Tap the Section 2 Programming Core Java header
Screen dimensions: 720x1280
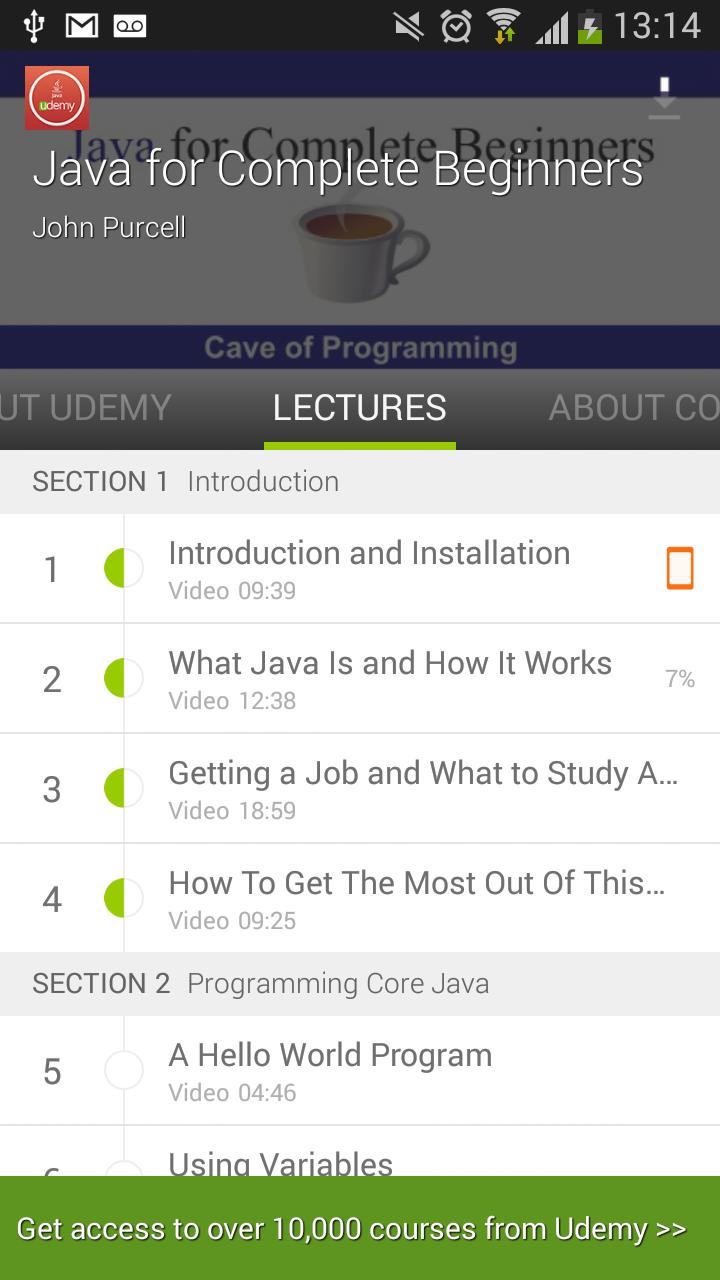pos(360,984)
